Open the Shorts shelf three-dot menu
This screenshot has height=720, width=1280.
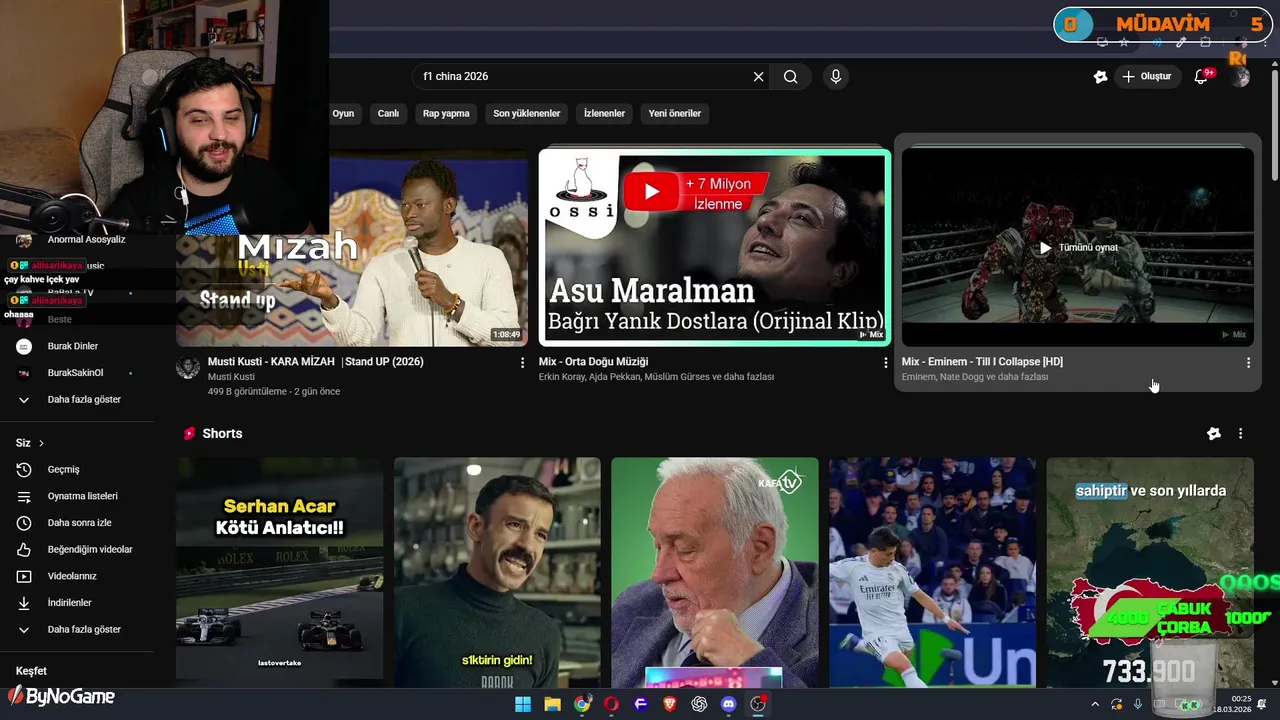tap(1240, 434)
